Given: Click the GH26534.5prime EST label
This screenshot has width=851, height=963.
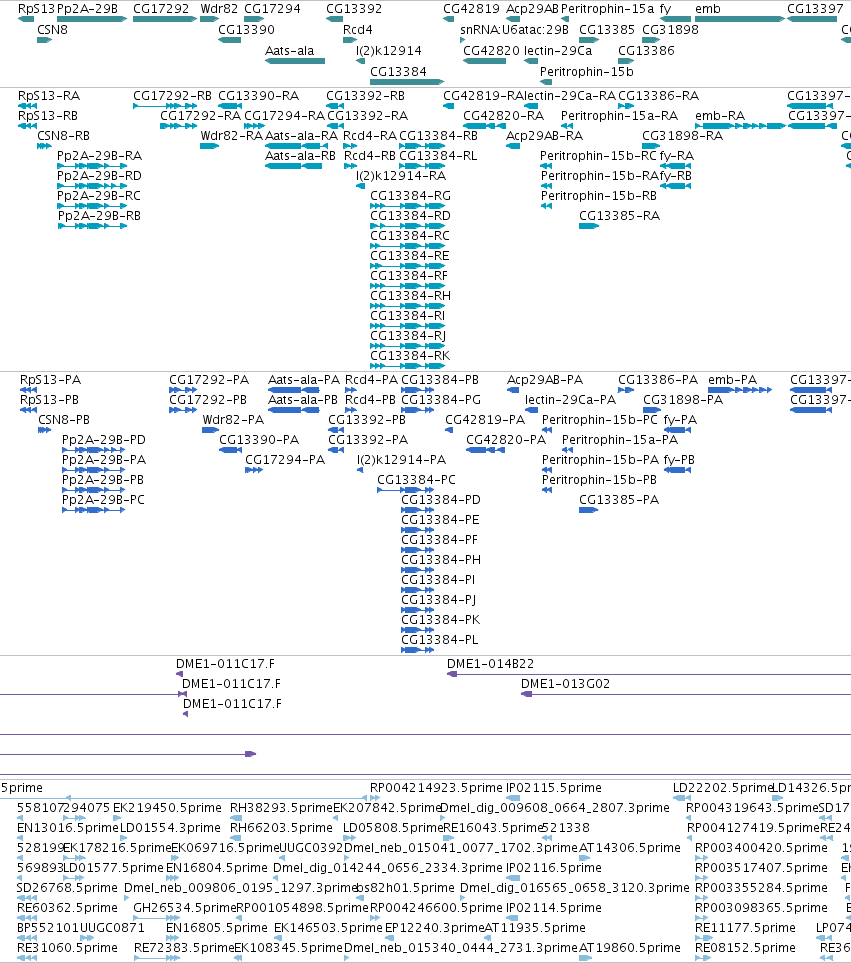Looking at the screenshot, I should 185,908.
